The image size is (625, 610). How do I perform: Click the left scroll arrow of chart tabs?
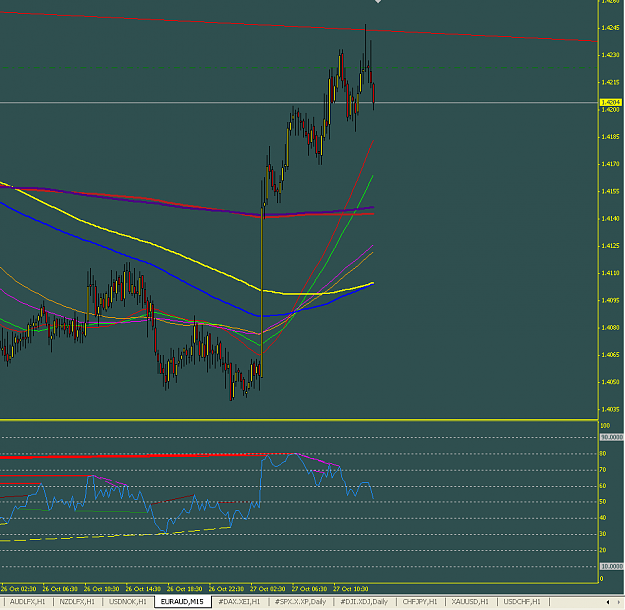pyautogui.click(x=608, y=602)
